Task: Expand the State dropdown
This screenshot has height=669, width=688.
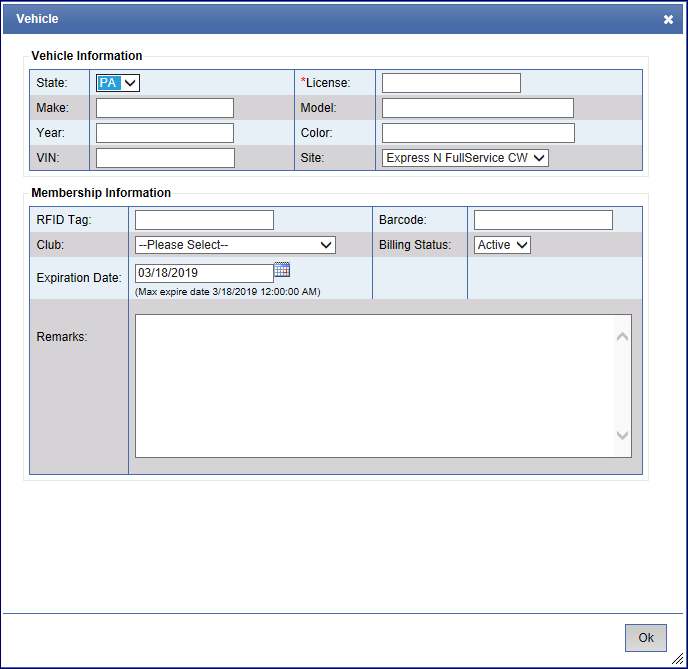Action: pyautogui.click(x=118, y=83)
